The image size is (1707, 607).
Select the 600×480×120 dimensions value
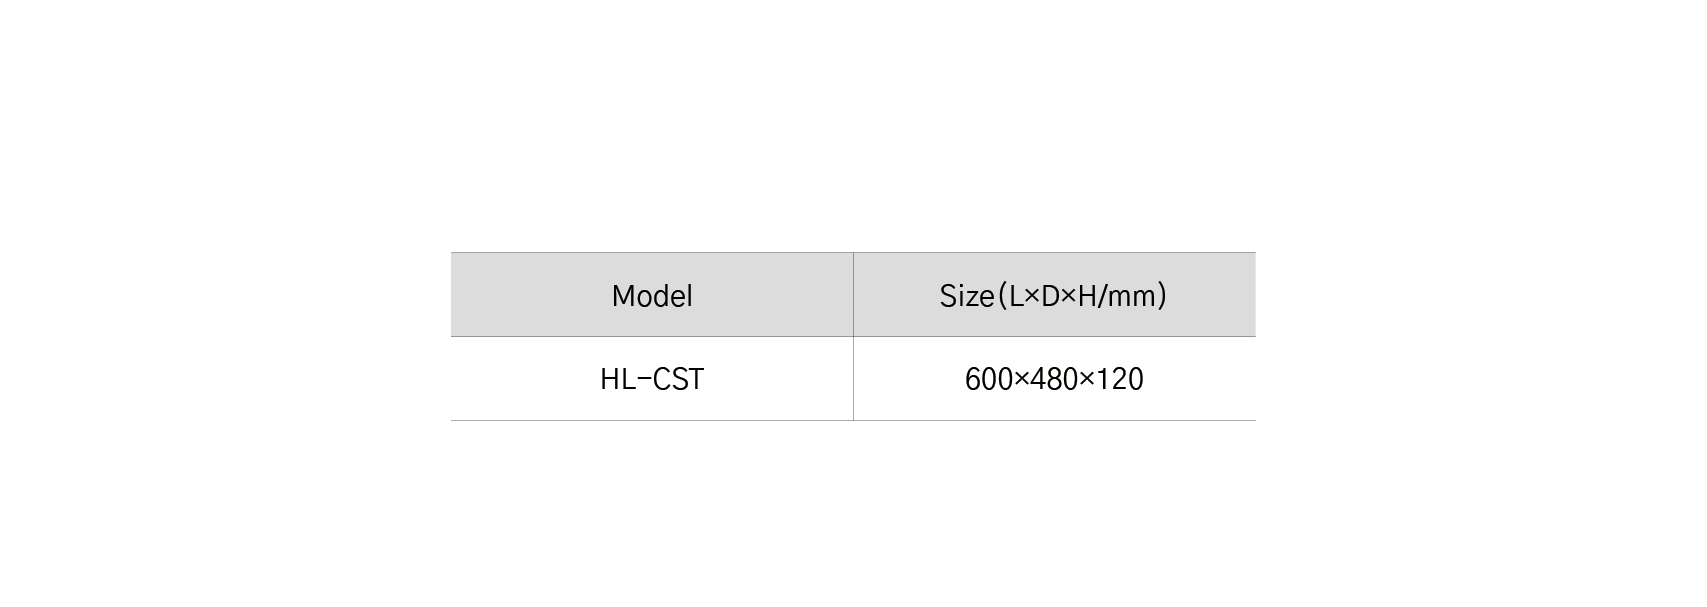tap(1054, 380)
